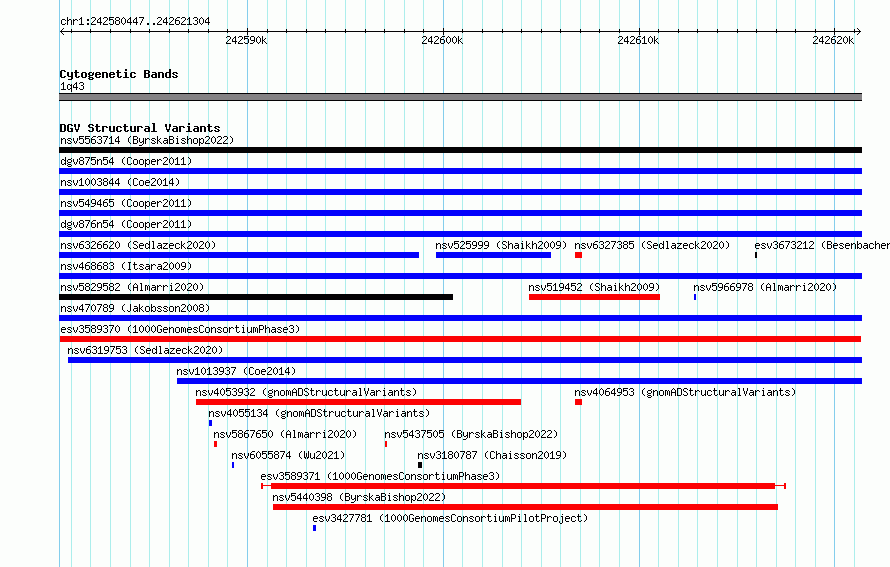Open the nsv5867650 (Almarri2020) label
The width and height of the screenshot is (890, 567).
pyautogui.click(x=285, y=434)
